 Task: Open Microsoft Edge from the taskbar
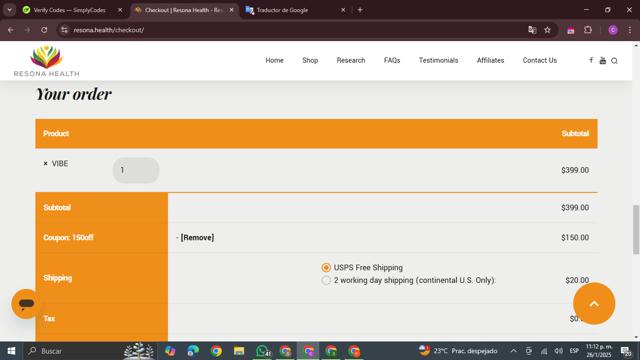[193, 351]
